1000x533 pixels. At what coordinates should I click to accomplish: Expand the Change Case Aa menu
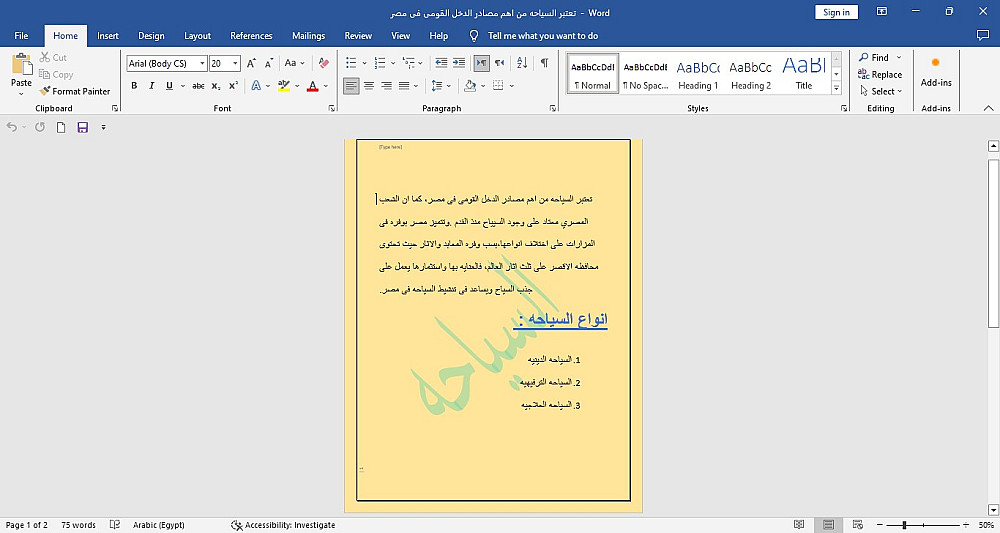(x=294, y=63)
